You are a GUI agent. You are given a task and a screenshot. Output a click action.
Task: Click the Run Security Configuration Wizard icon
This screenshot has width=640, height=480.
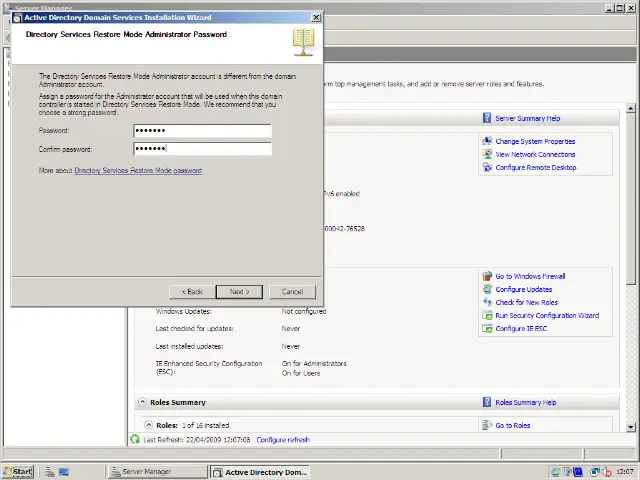pyautogui.click(x=487, y=316)
